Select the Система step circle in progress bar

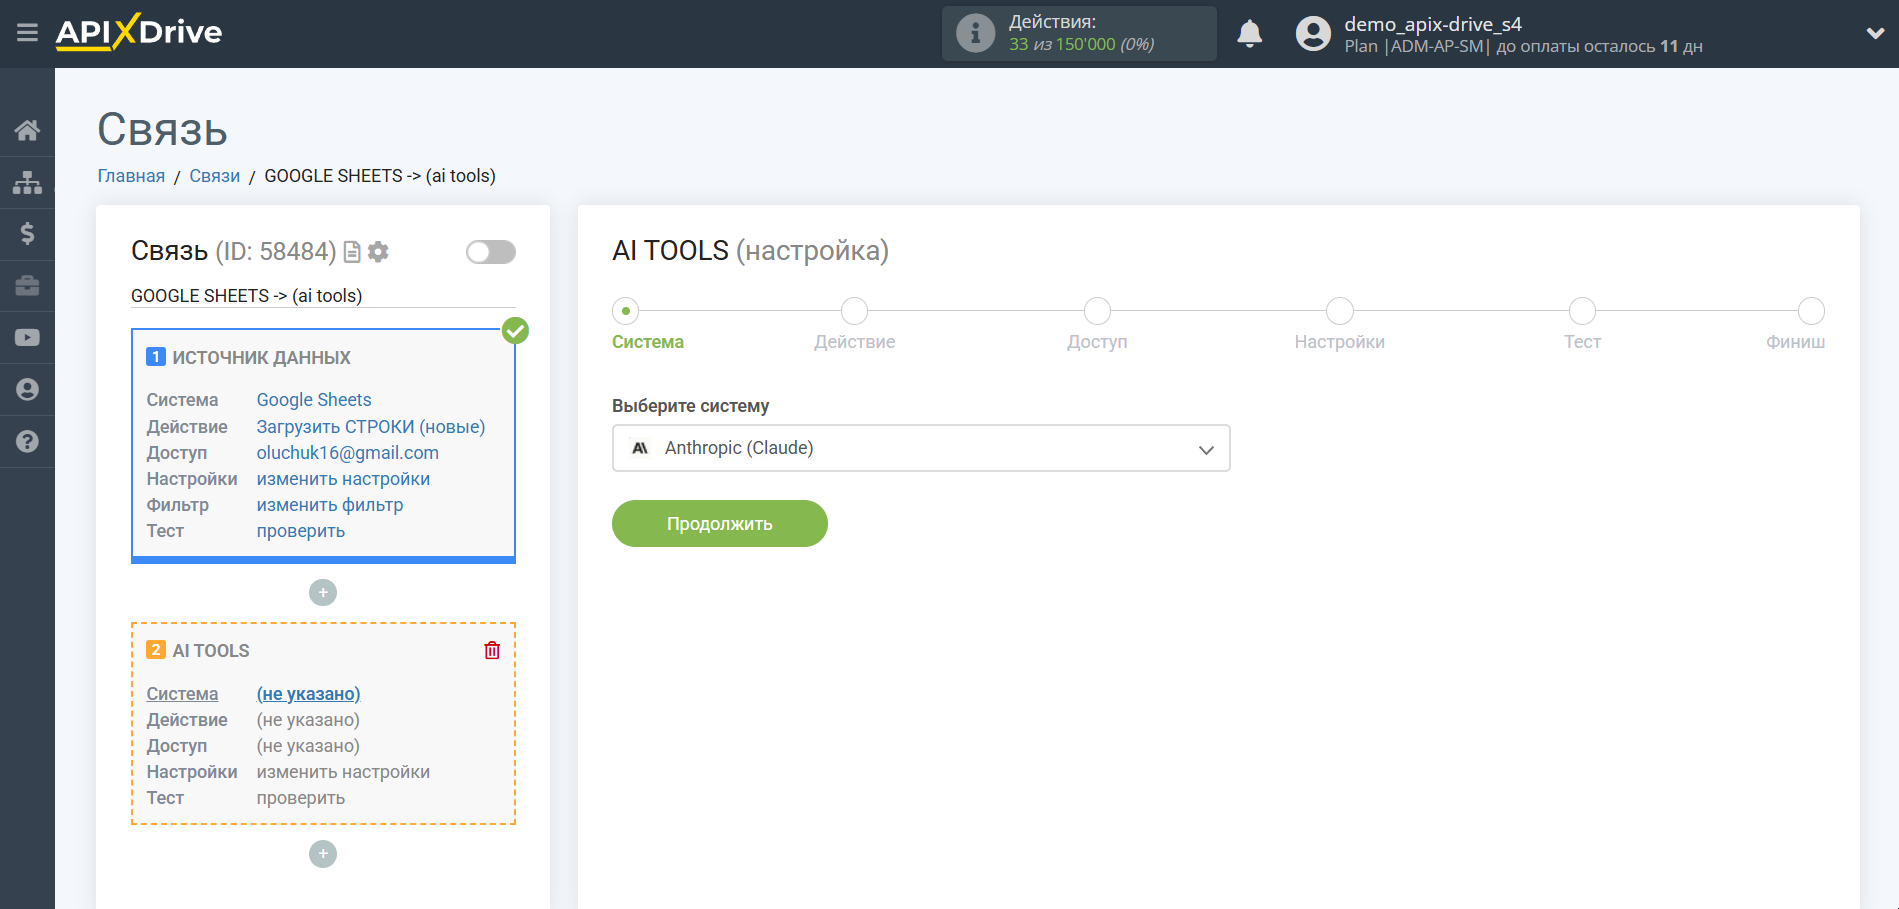pos(625,311)
